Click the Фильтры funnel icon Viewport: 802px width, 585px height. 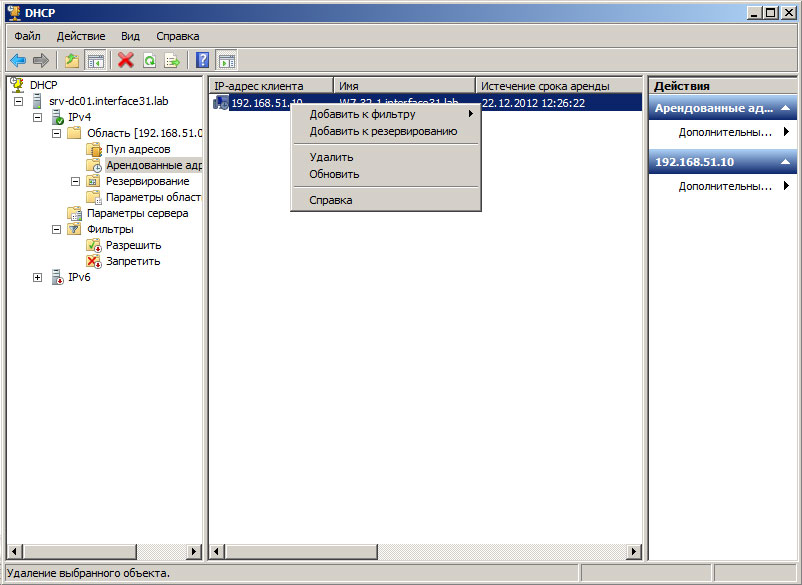point(74,229)
